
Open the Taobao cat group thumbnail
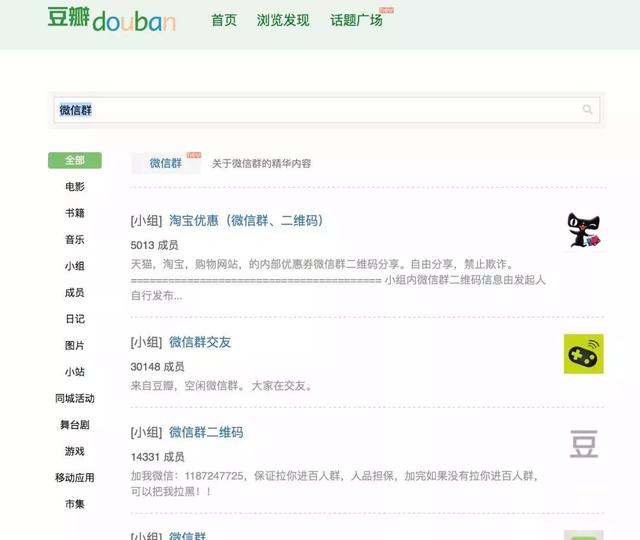pyautogui.click(x=584, y=231)
